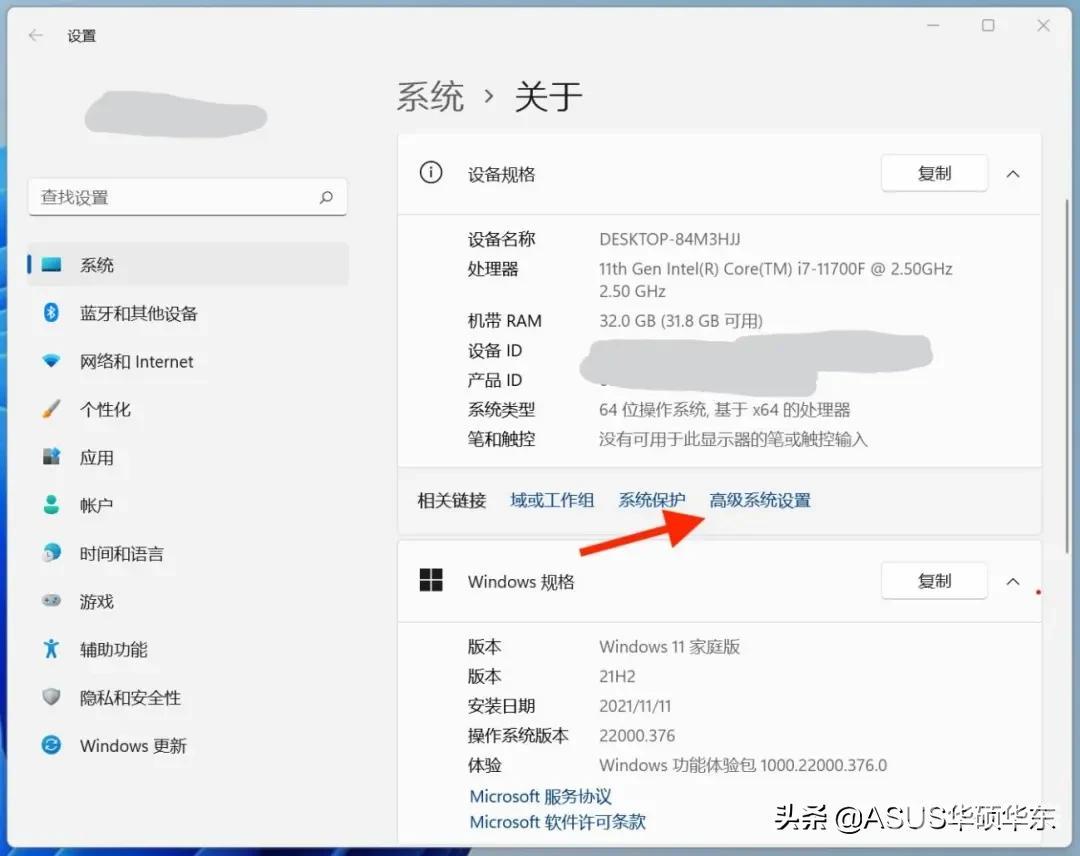Open Advanced system settings link
The height and width of the screenshot is (856, 1080).
[759, 501]
